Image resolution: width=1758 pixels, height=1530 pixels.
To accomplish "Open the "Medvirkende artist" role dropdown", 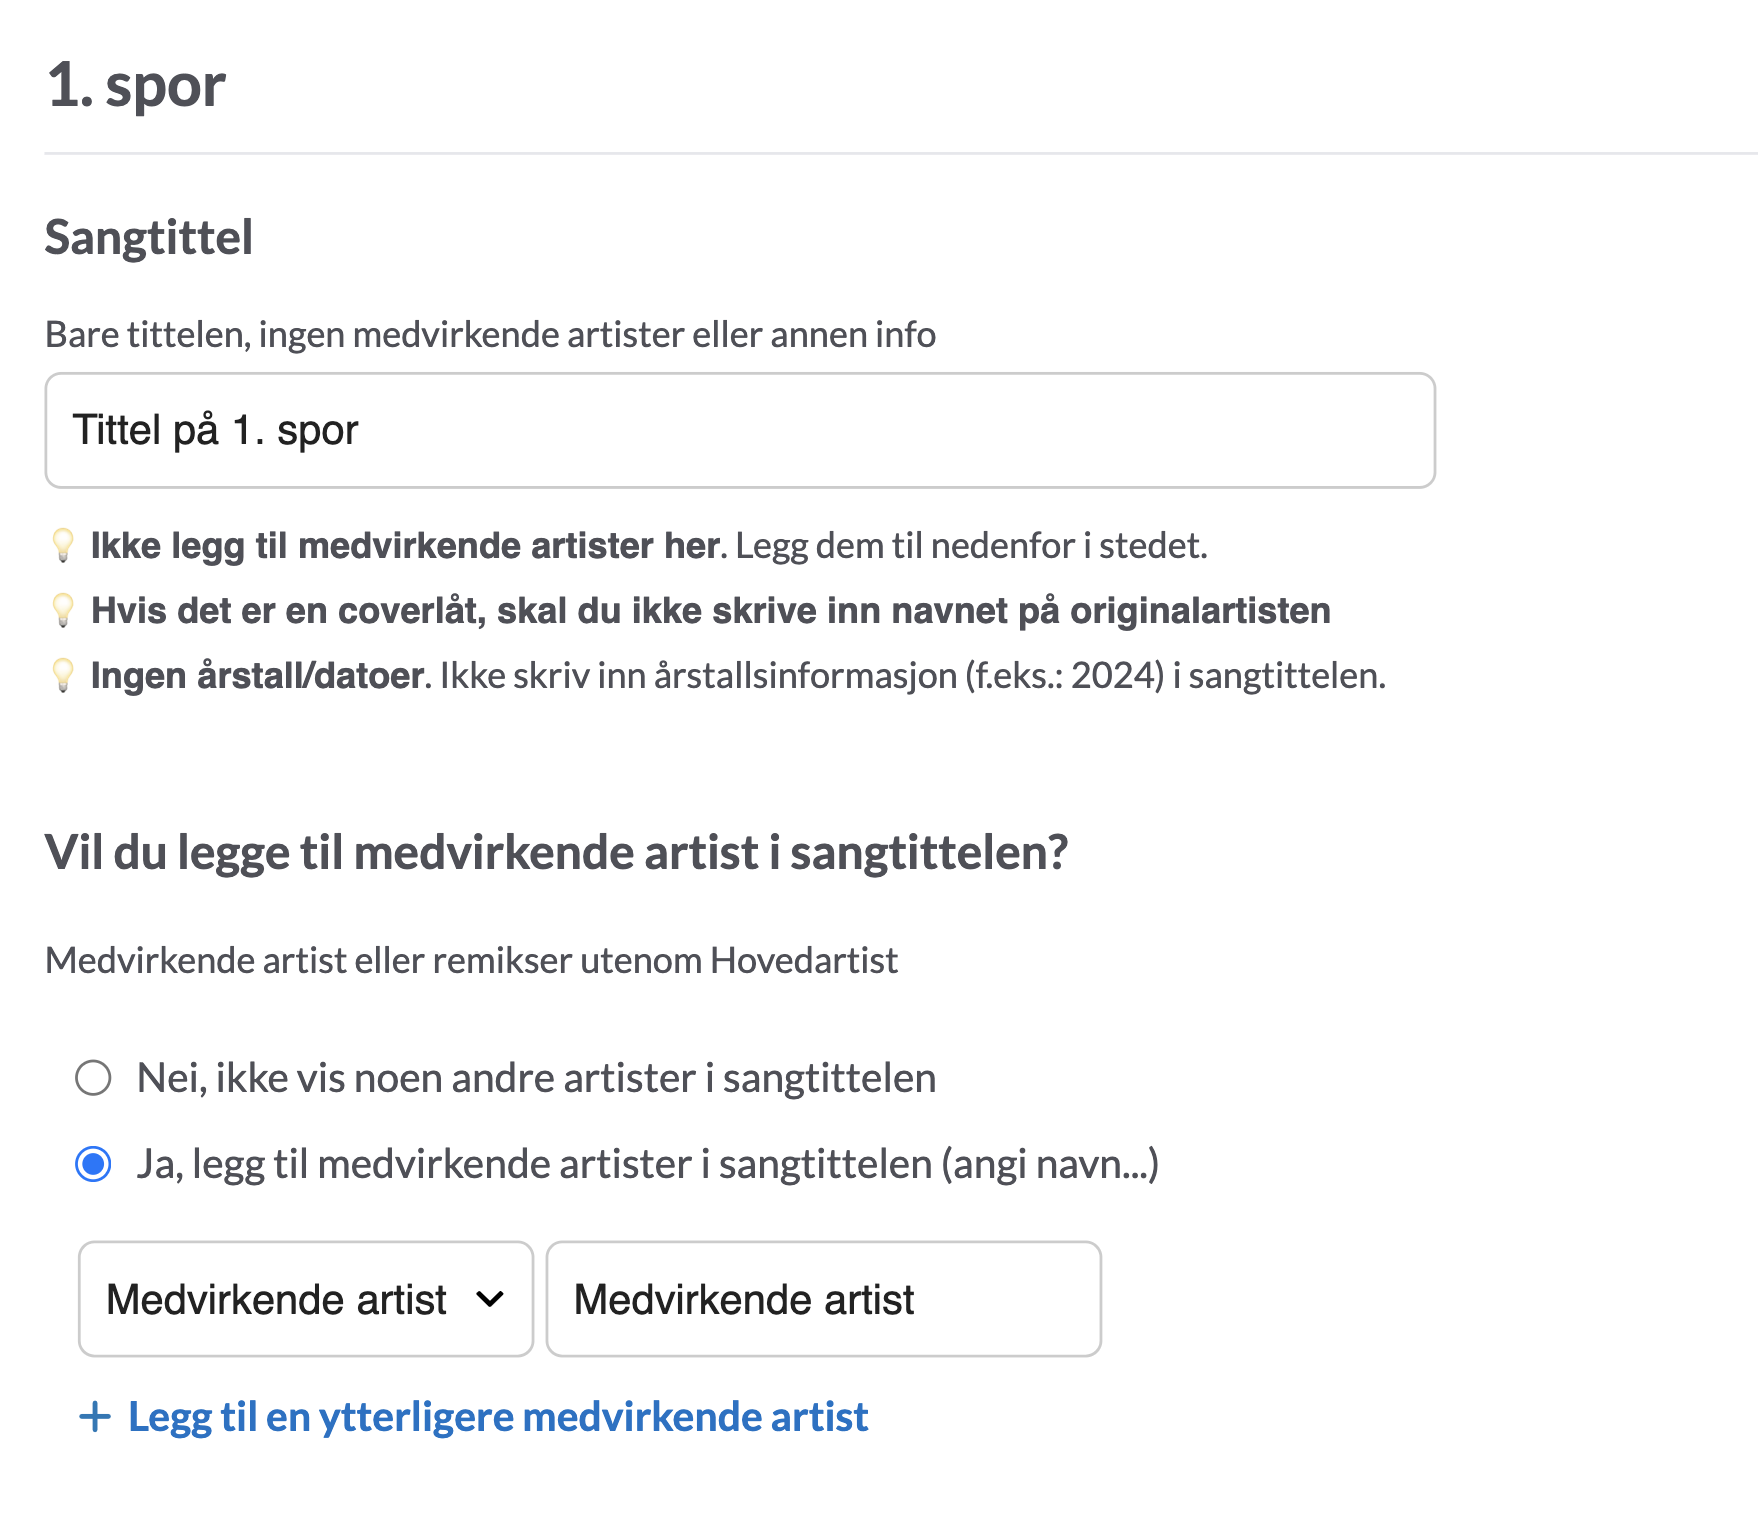I will (x=306, y=1299).
